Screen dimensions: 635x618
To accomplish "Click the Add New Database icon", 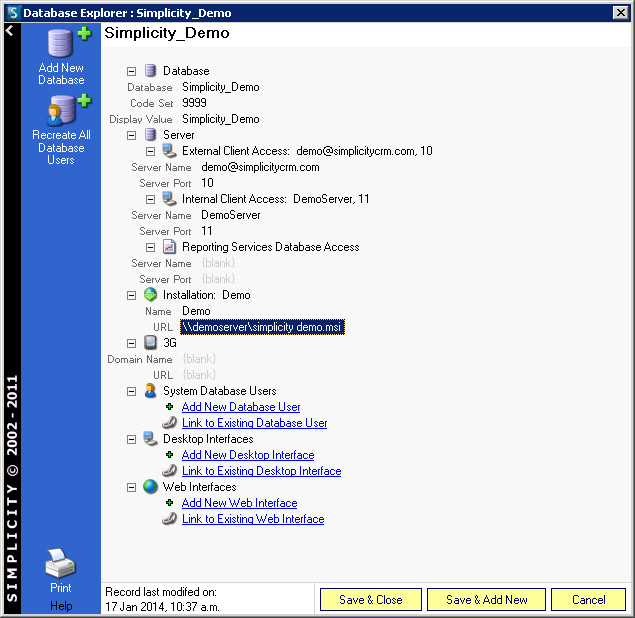I will tap(61, 45).
